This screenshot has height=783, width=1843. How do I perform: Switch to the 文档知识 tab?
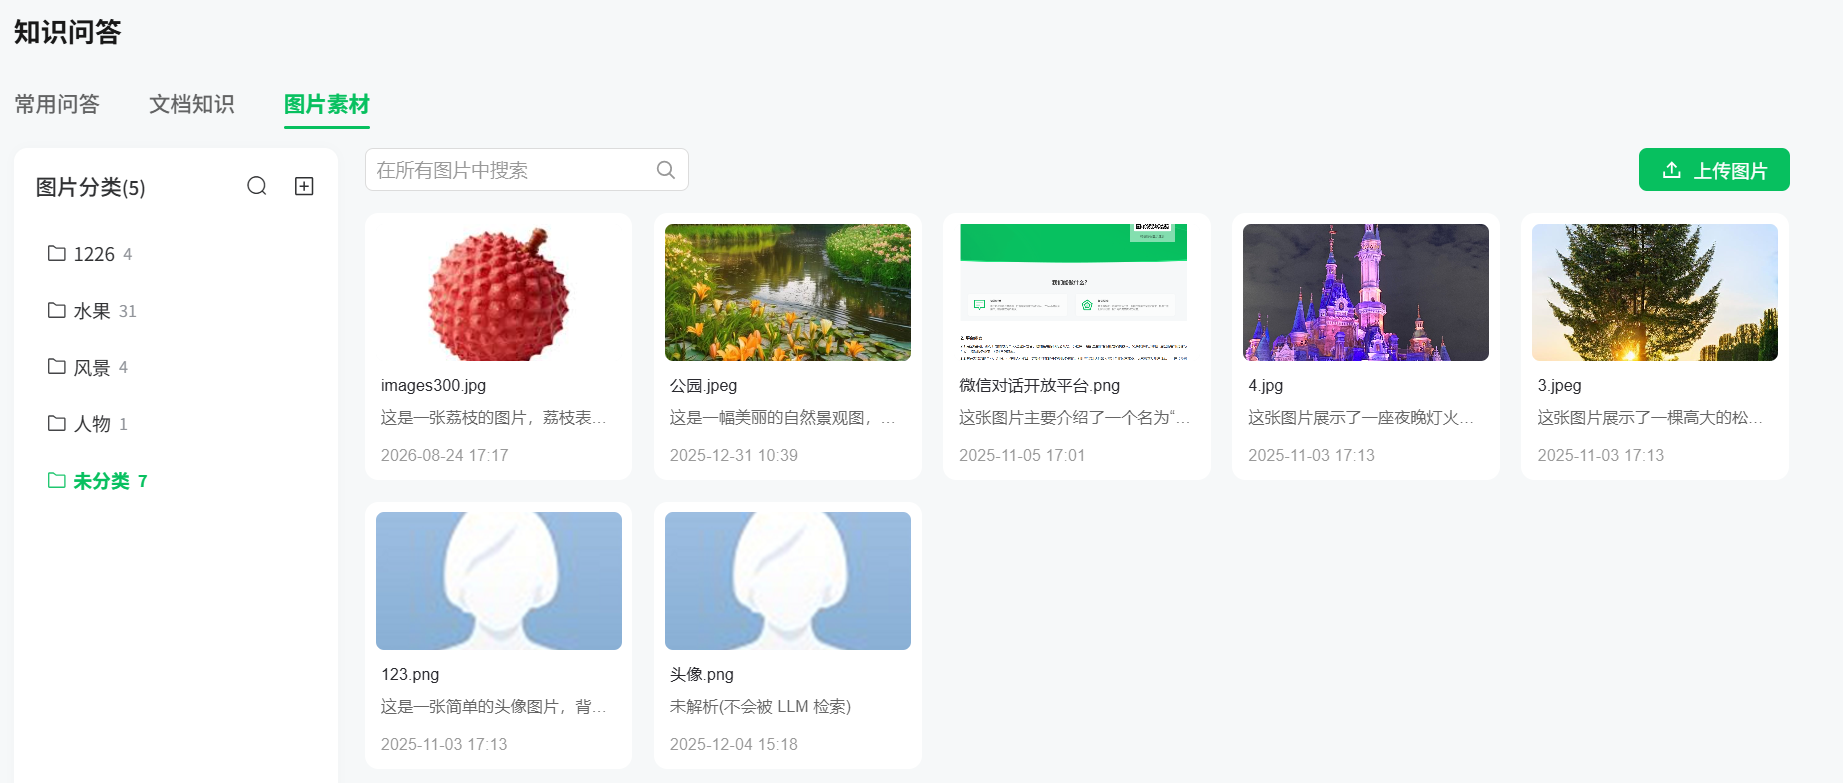click(192, 104)
